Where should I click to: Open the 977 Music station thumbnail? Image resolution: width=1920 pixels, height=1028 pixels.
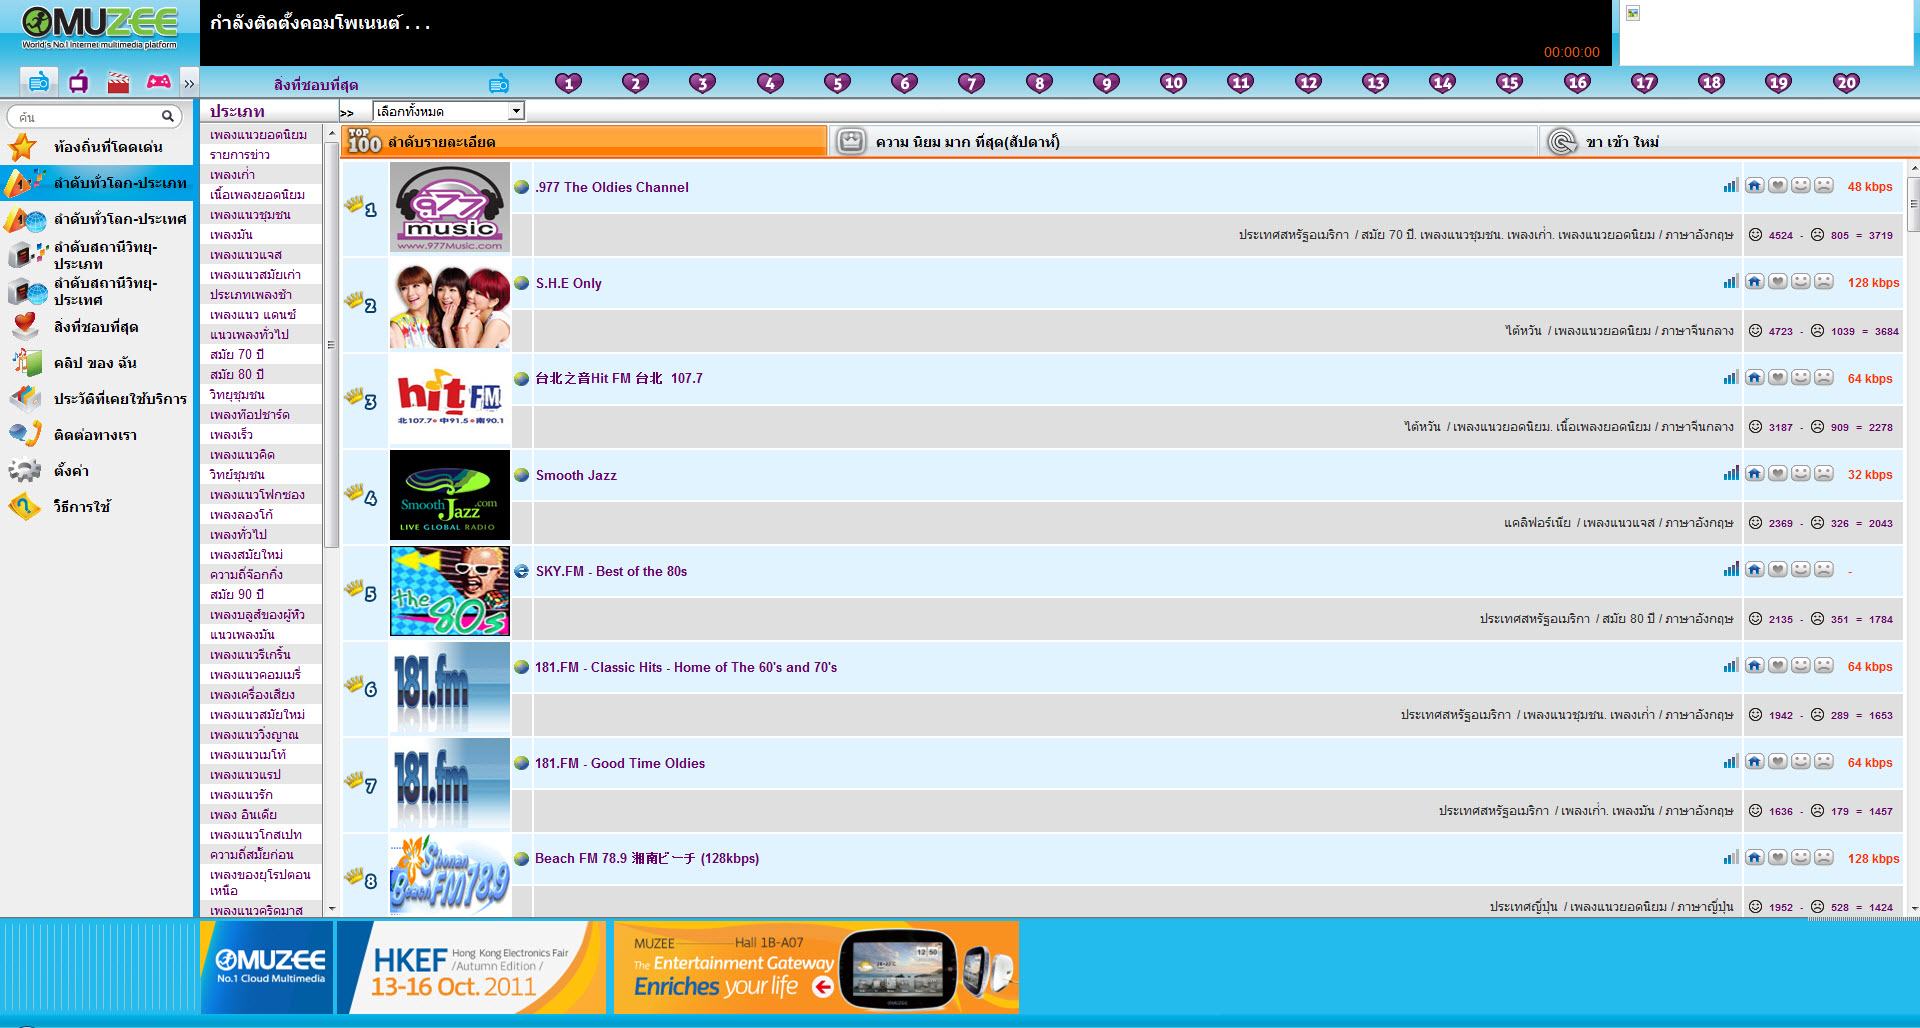450,207
